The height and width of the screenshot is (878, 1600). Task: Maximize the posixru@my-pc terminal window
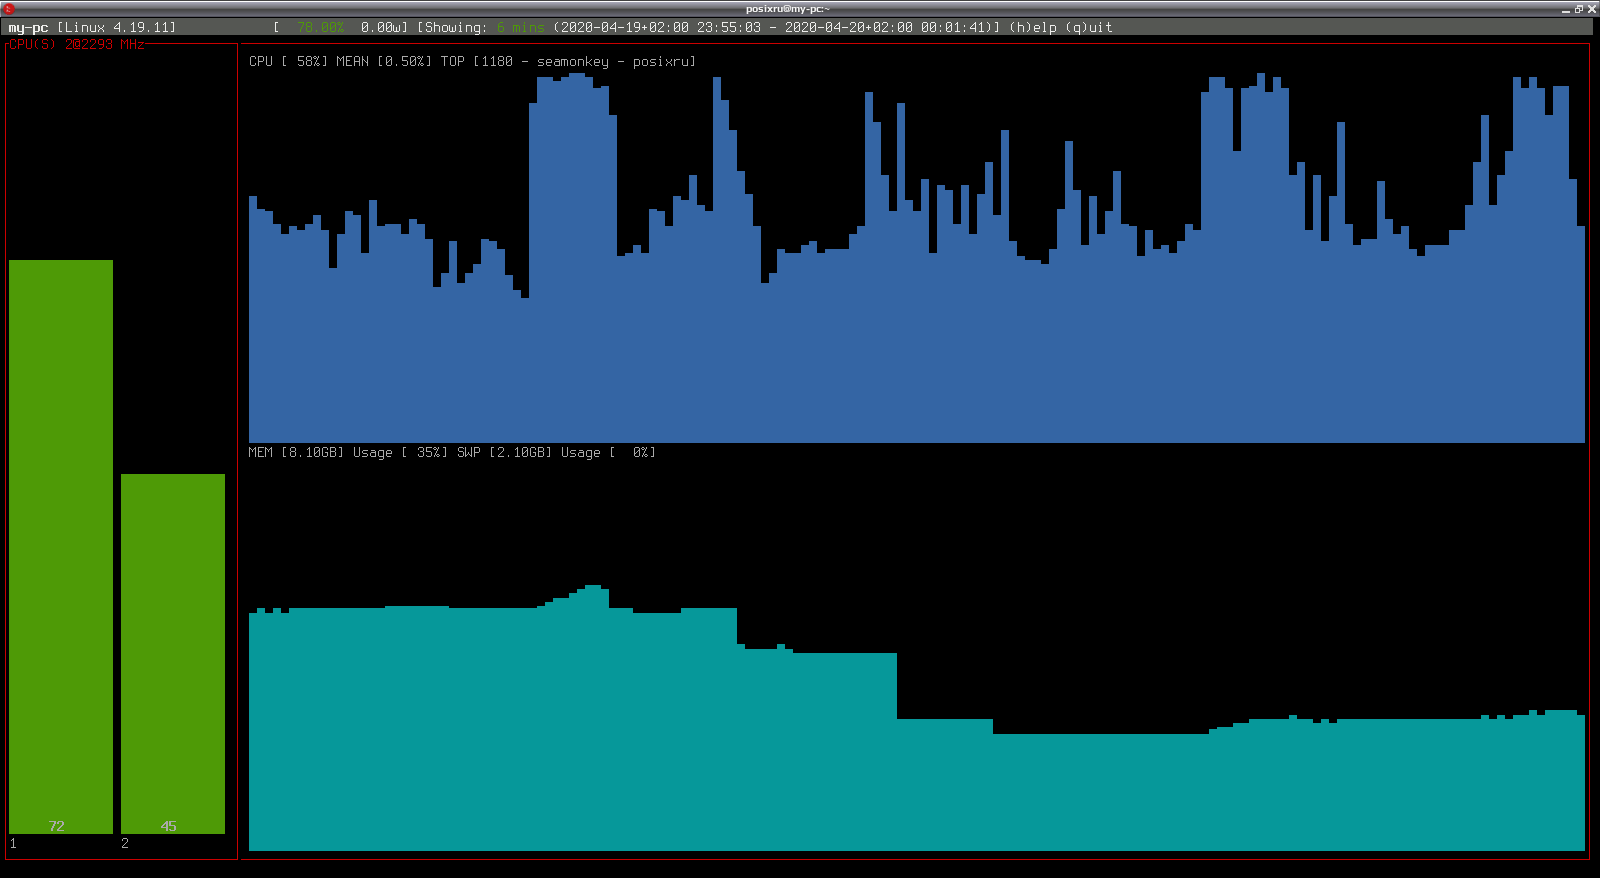[x=1579, y=9]
